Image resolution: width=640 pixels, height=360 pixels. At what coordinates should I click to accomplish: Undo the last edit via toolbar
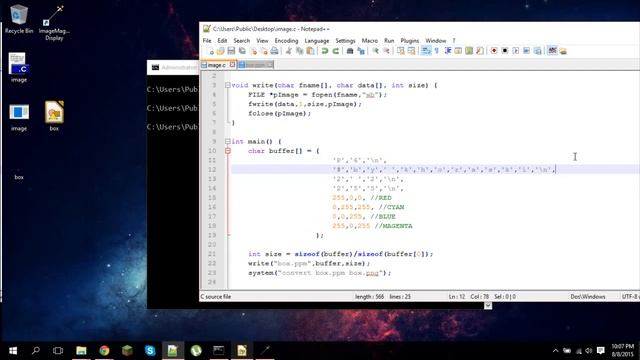(x=324, y=51)
